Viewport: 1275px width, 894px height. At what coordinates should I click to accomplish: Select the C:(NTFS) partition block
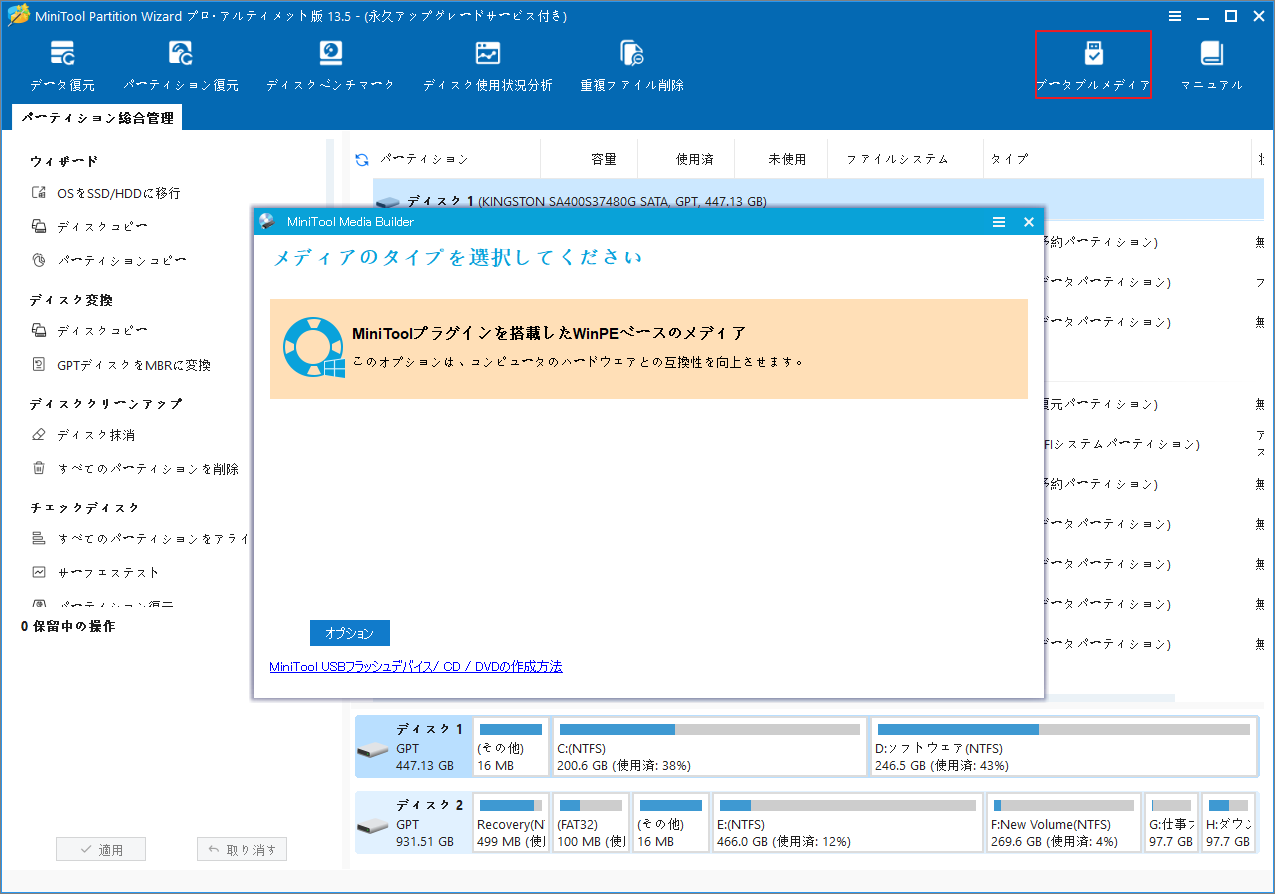pyautogui.click(x=709, y=746)
